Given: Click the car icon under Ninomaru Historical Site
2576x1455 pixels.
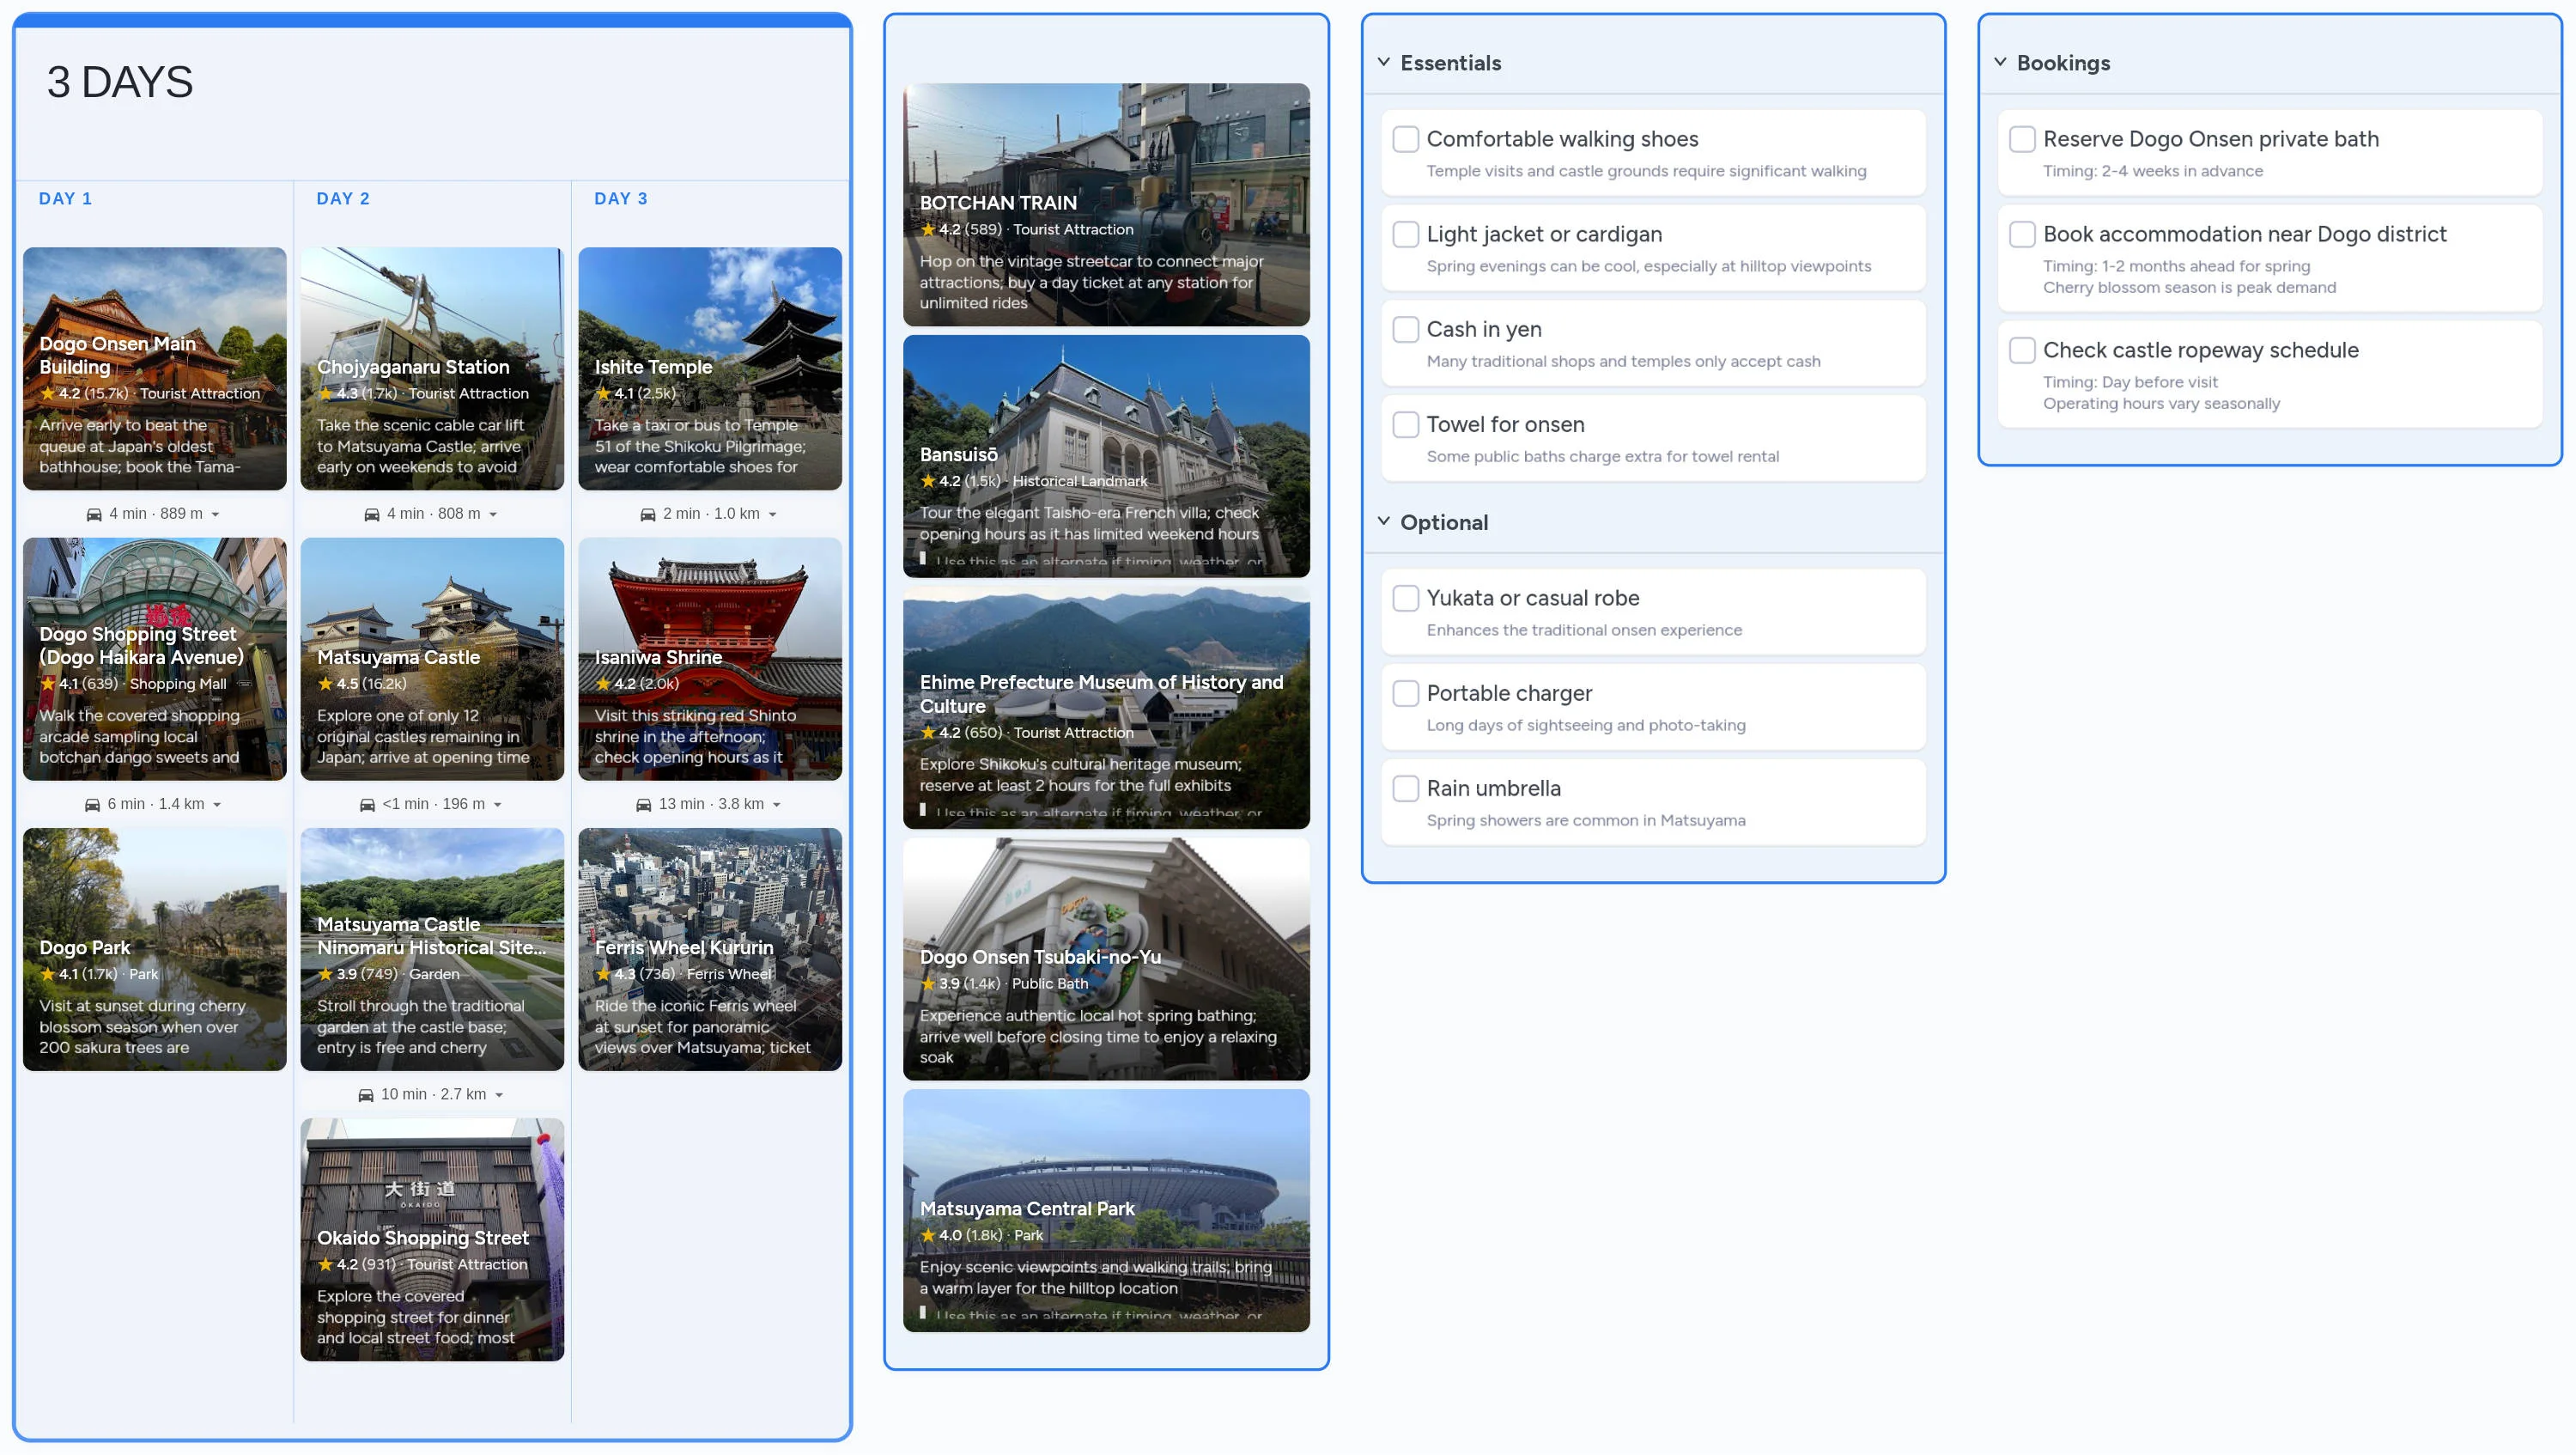Looking at the screenshot, I should (x=365, y=1094).
